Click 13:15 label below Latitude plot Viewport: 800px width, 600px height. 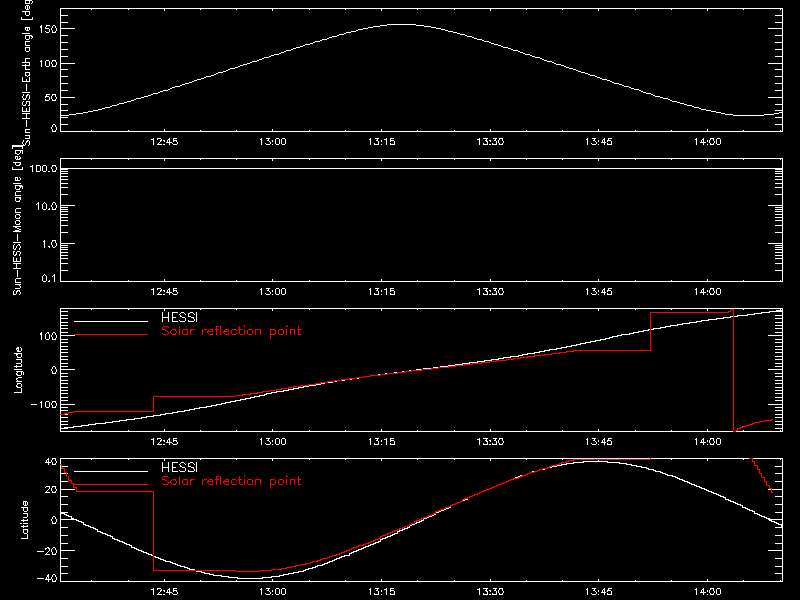pyautogui.click(x=382, y=592)
